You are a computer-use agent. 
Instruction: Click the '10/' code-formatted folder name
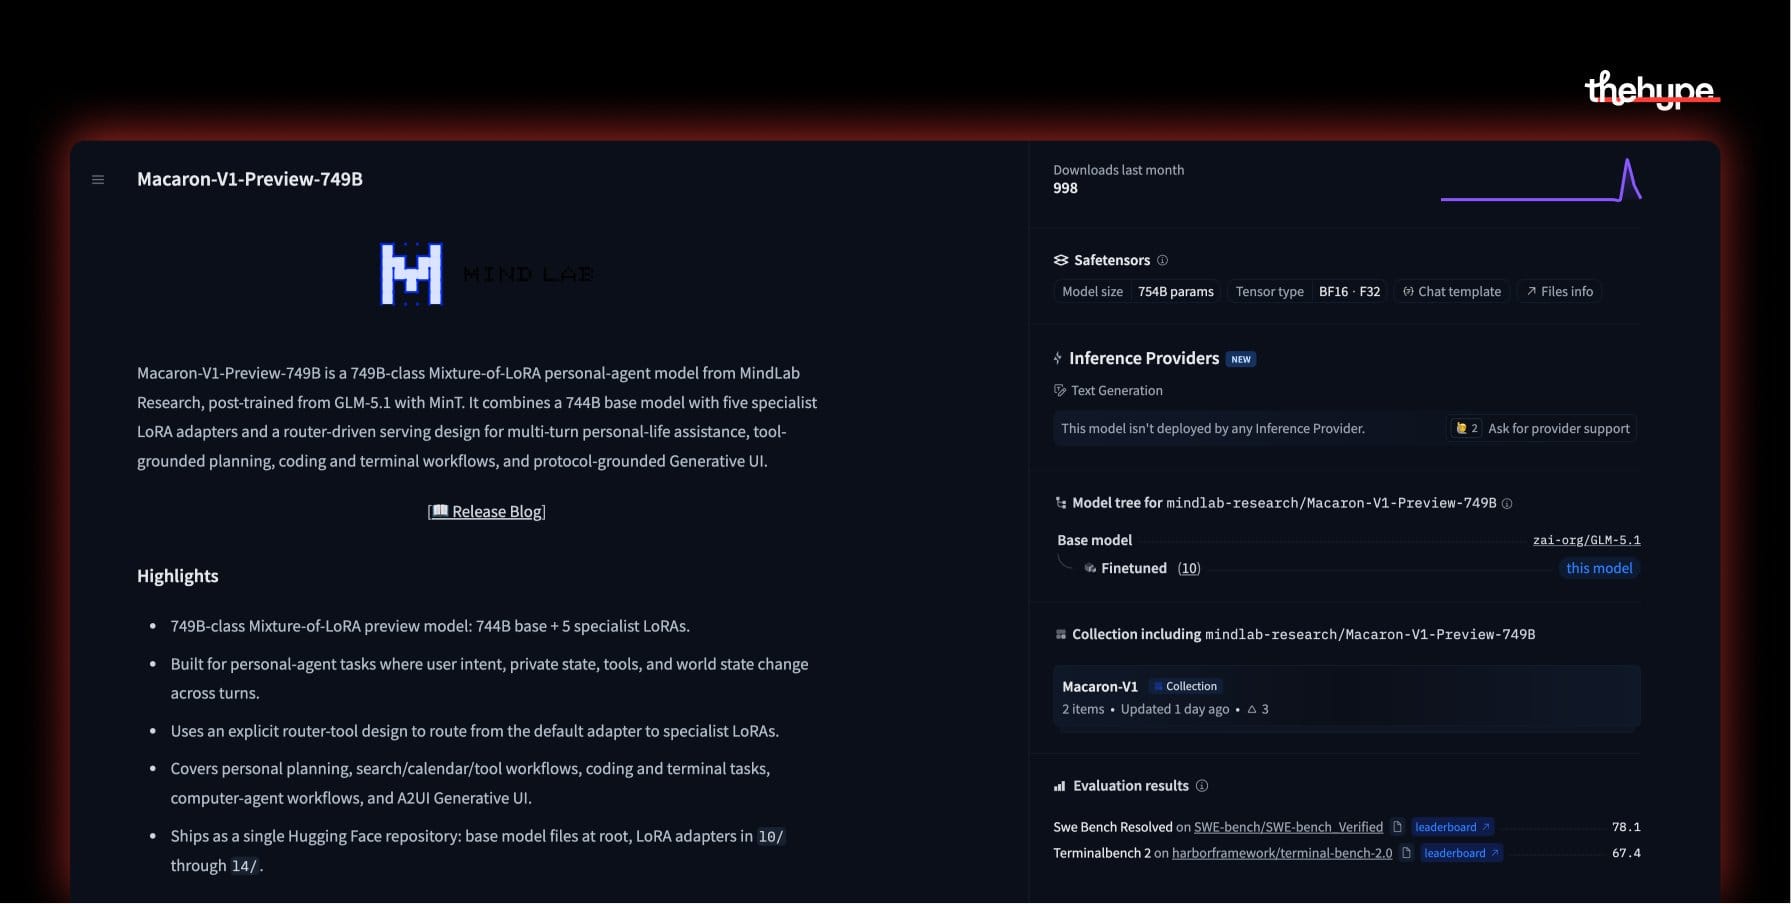pos(771,836)
